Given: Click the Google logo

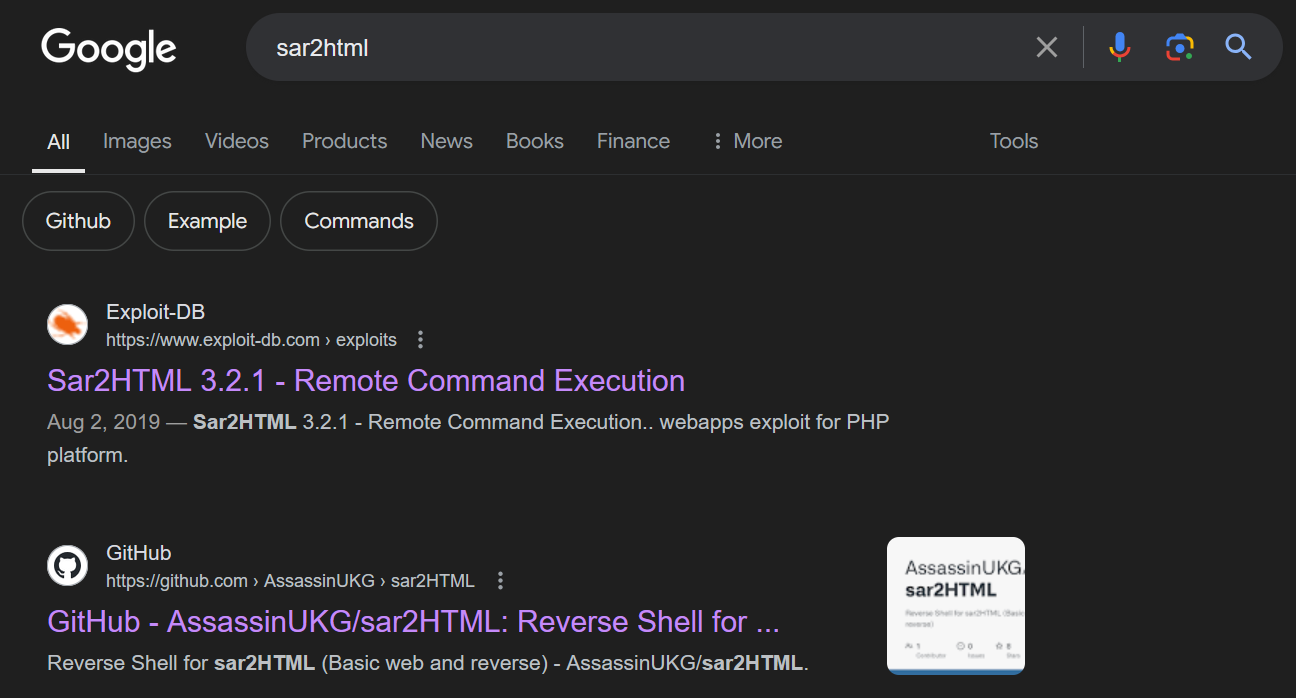Looking at the screenshot, I should click(108, 49).
